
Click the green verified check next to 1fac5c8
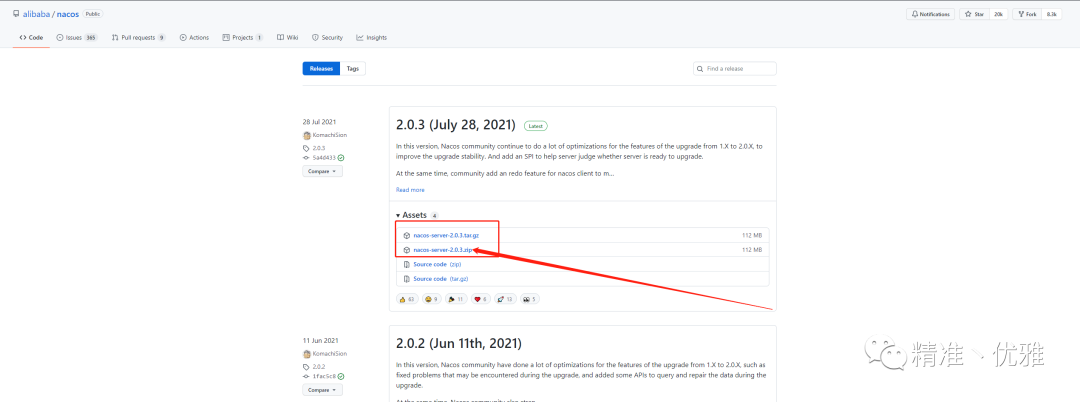point(341,377)
